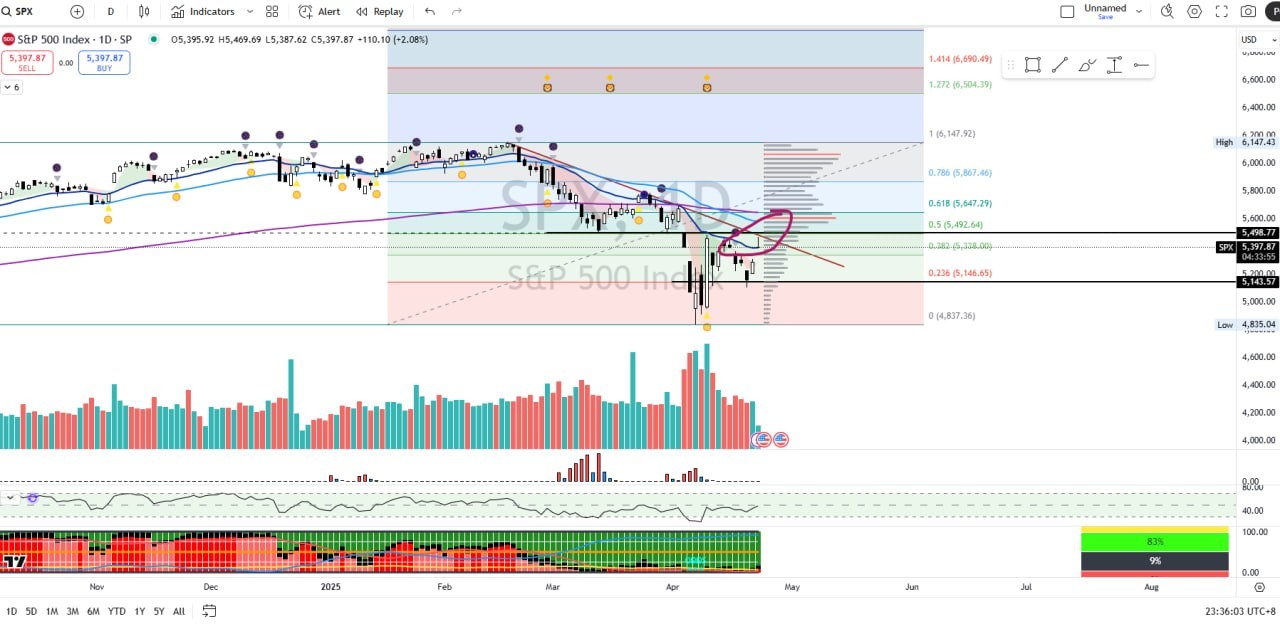
Task: Click the purple circle marker in oscillator pane
Action: [x=33, y=497]
